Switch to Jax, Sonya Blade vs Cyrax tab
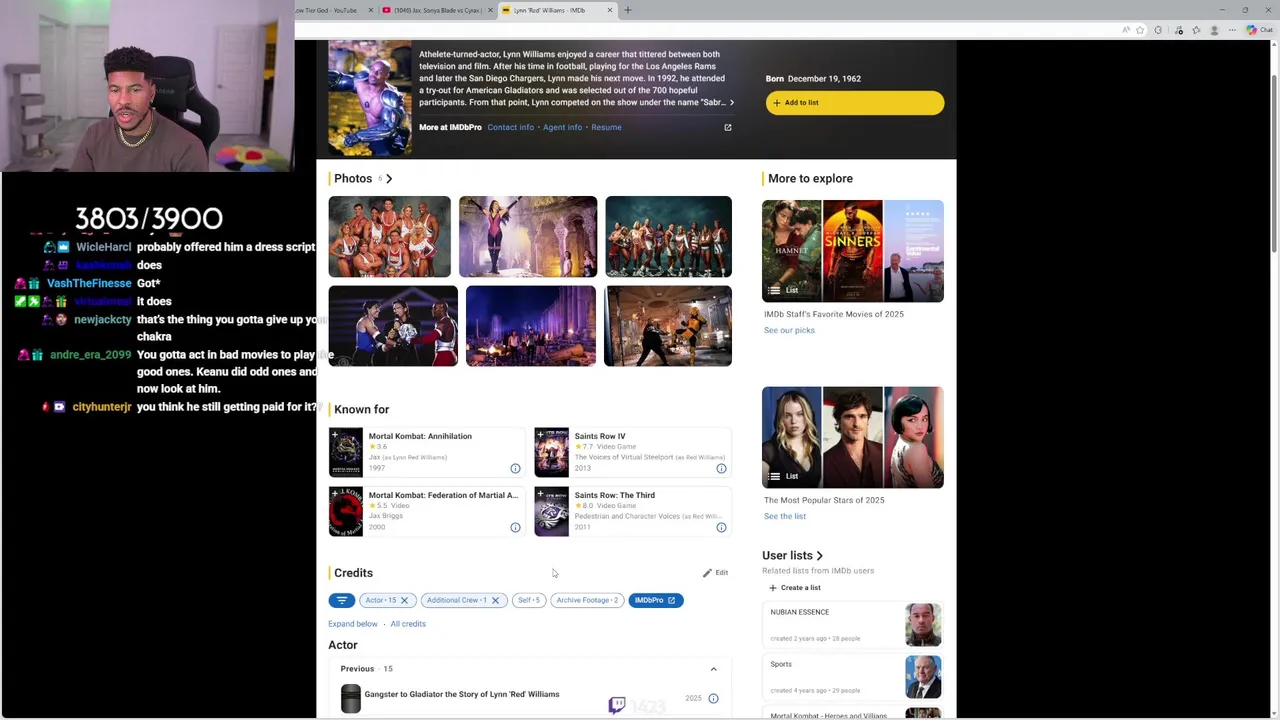 436,10
